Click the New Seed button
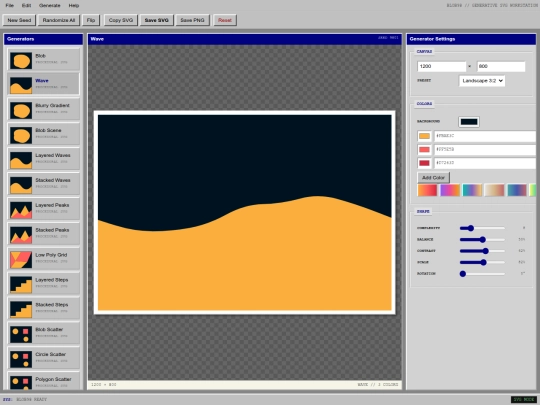This screenshot has width=540, height=405. (x=19, y=20)
